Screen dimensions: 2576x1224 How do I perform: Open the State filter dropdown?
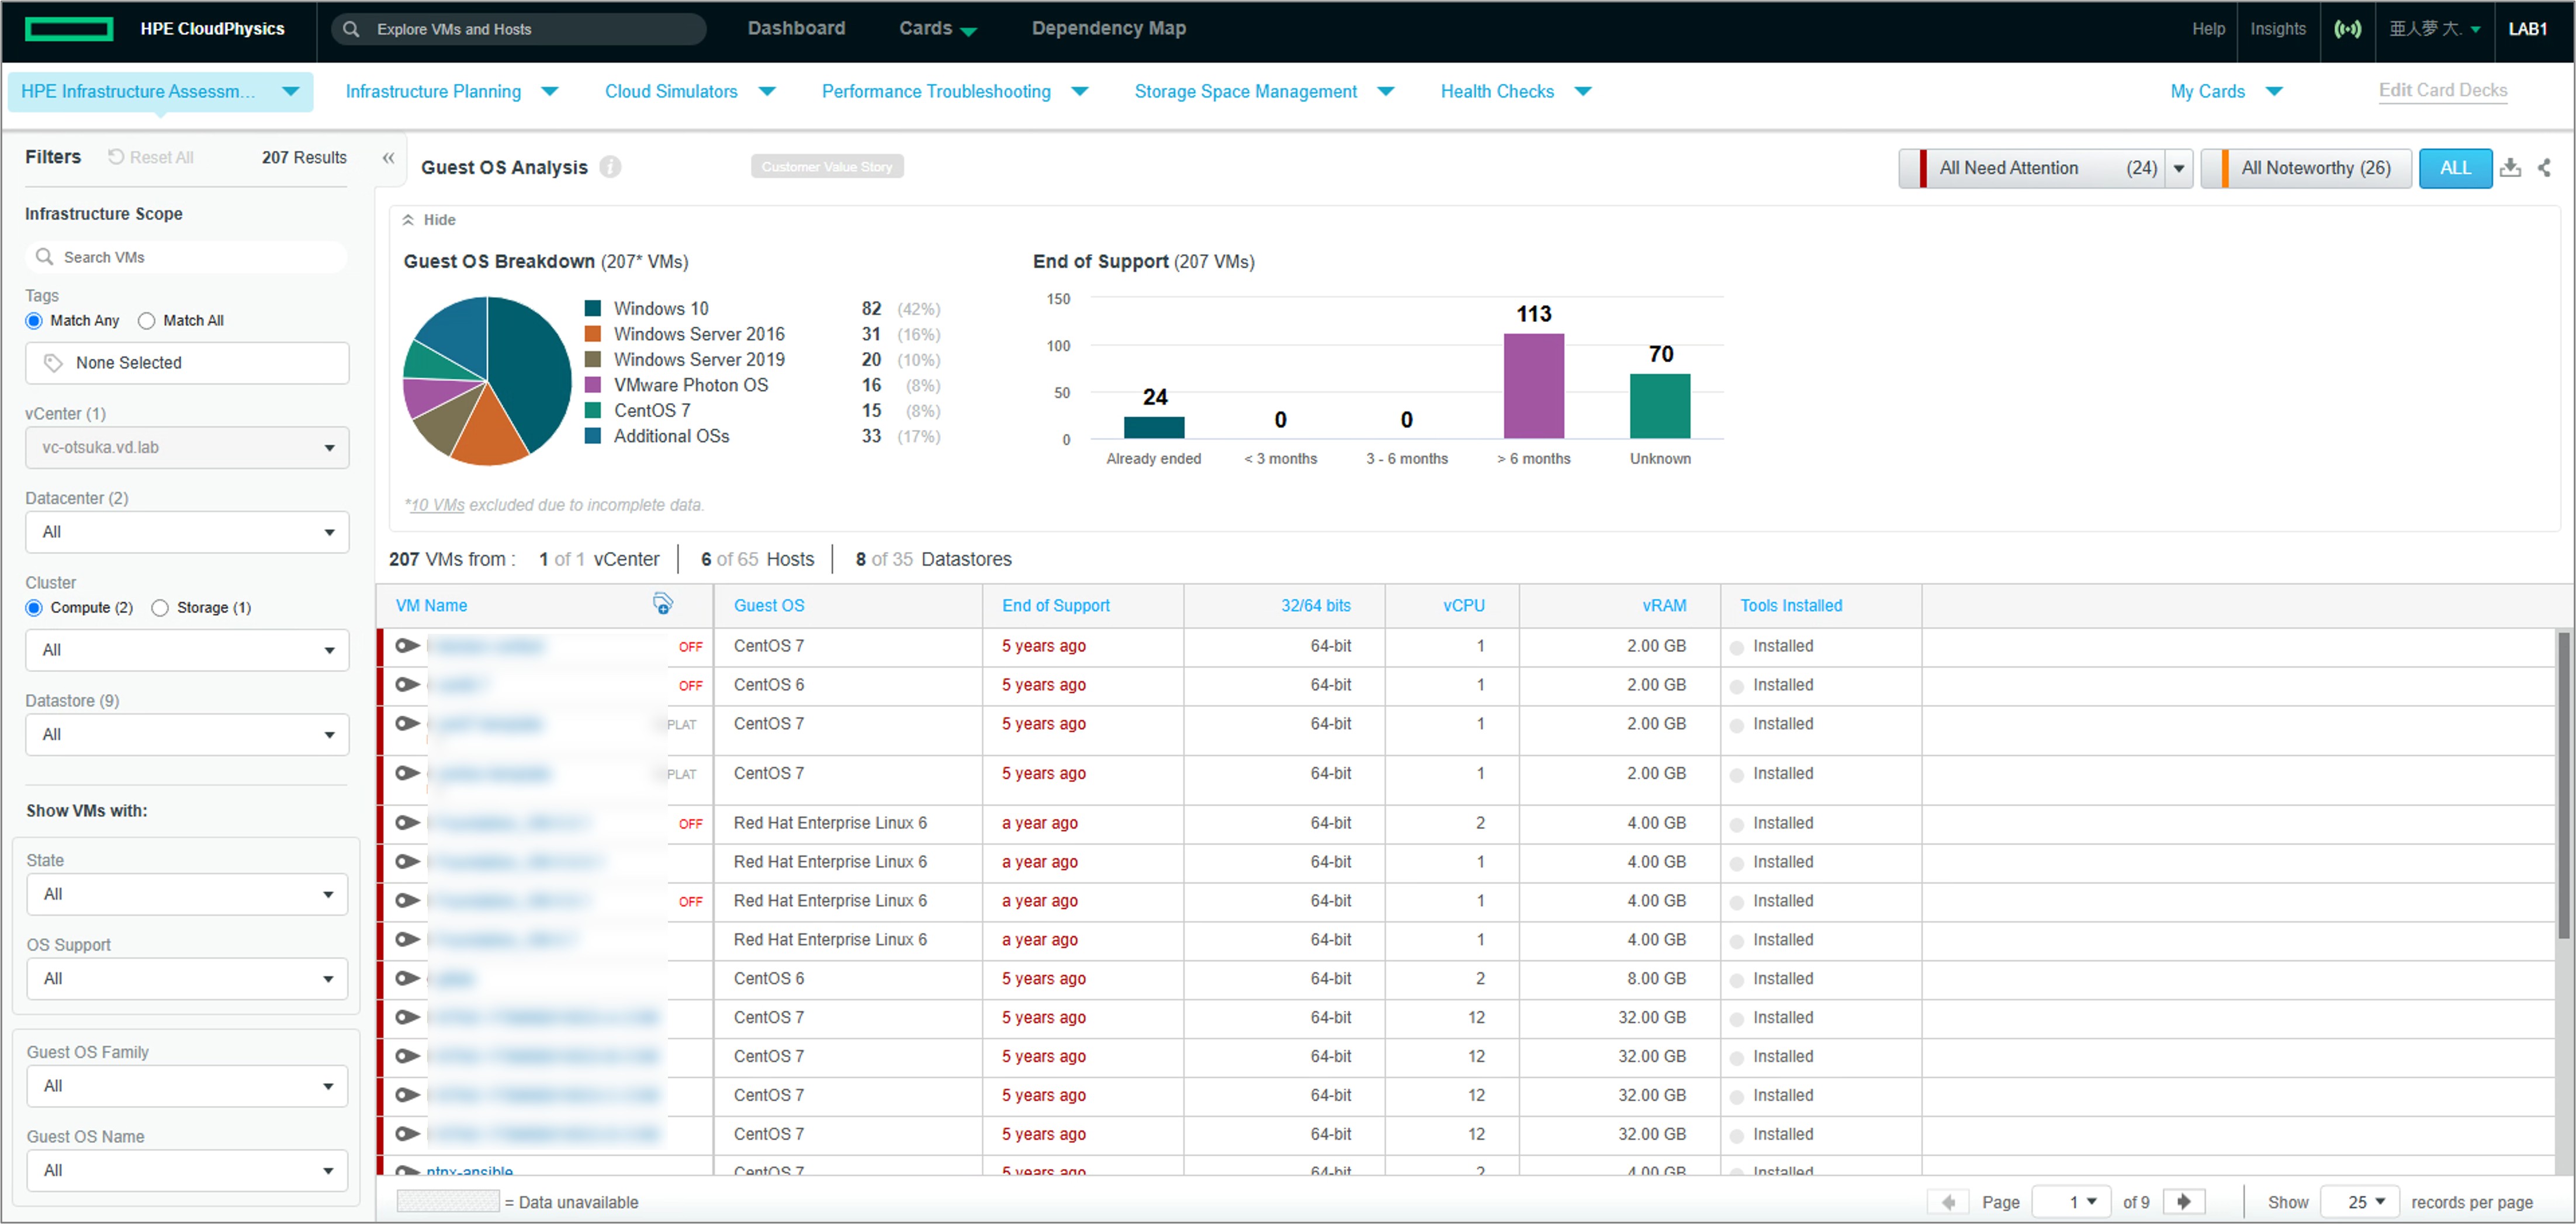[x=187, y=894]
